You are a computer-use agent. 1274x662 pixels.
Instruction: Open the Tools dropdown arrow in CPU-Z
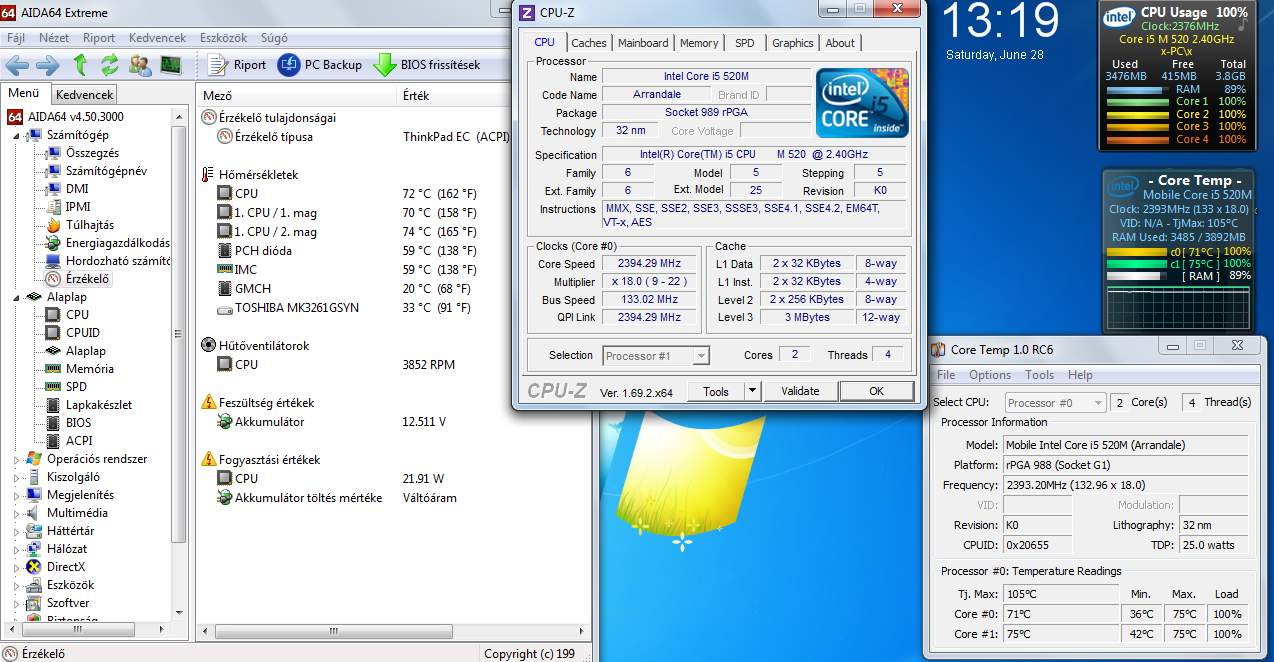752,391
